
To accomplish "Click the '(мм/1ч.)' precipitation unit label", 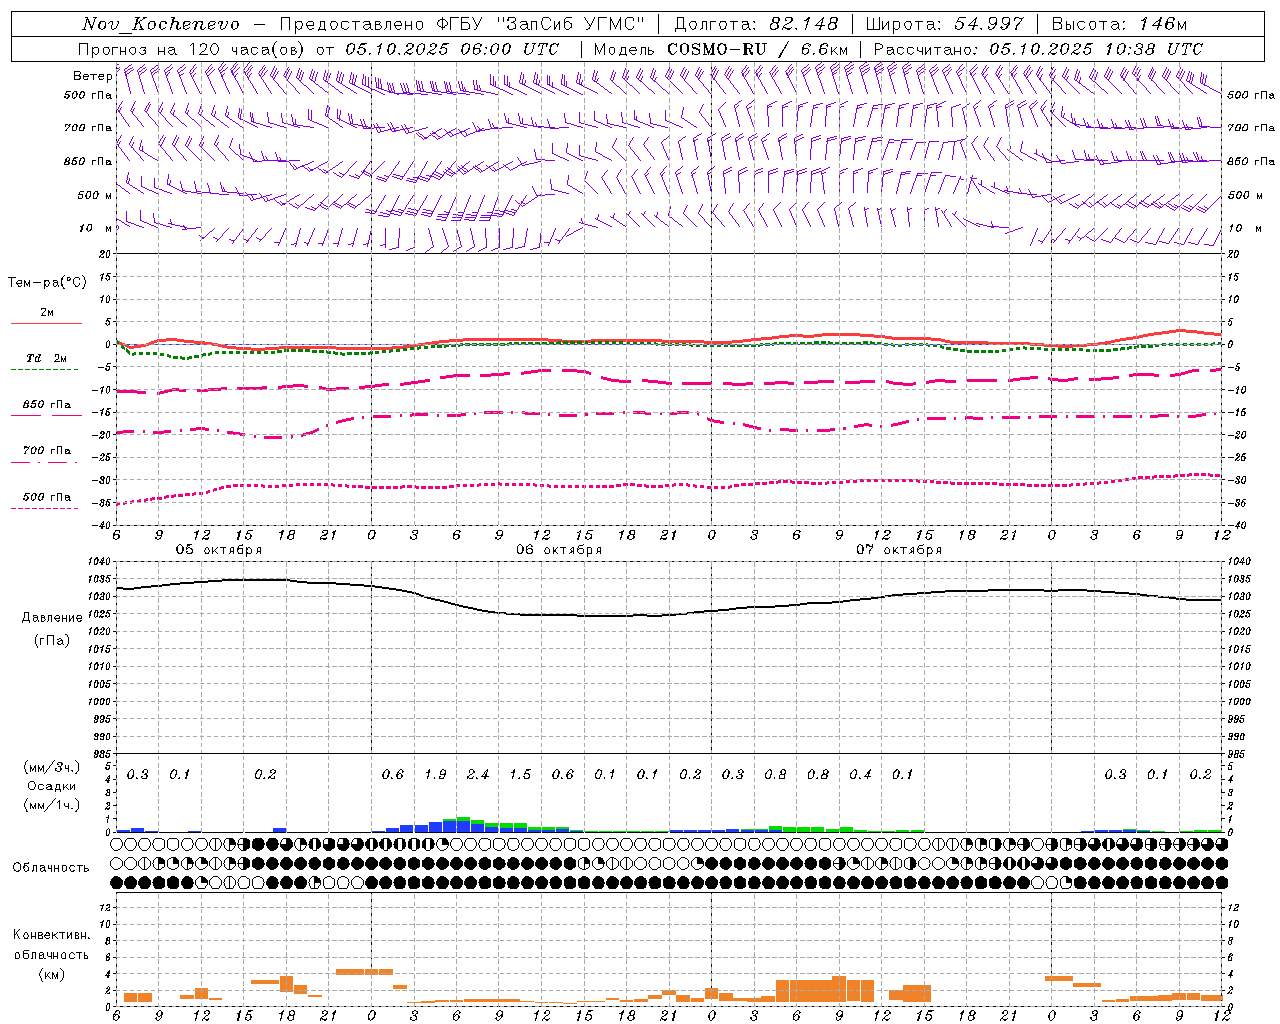I will (x=51, y=805).
